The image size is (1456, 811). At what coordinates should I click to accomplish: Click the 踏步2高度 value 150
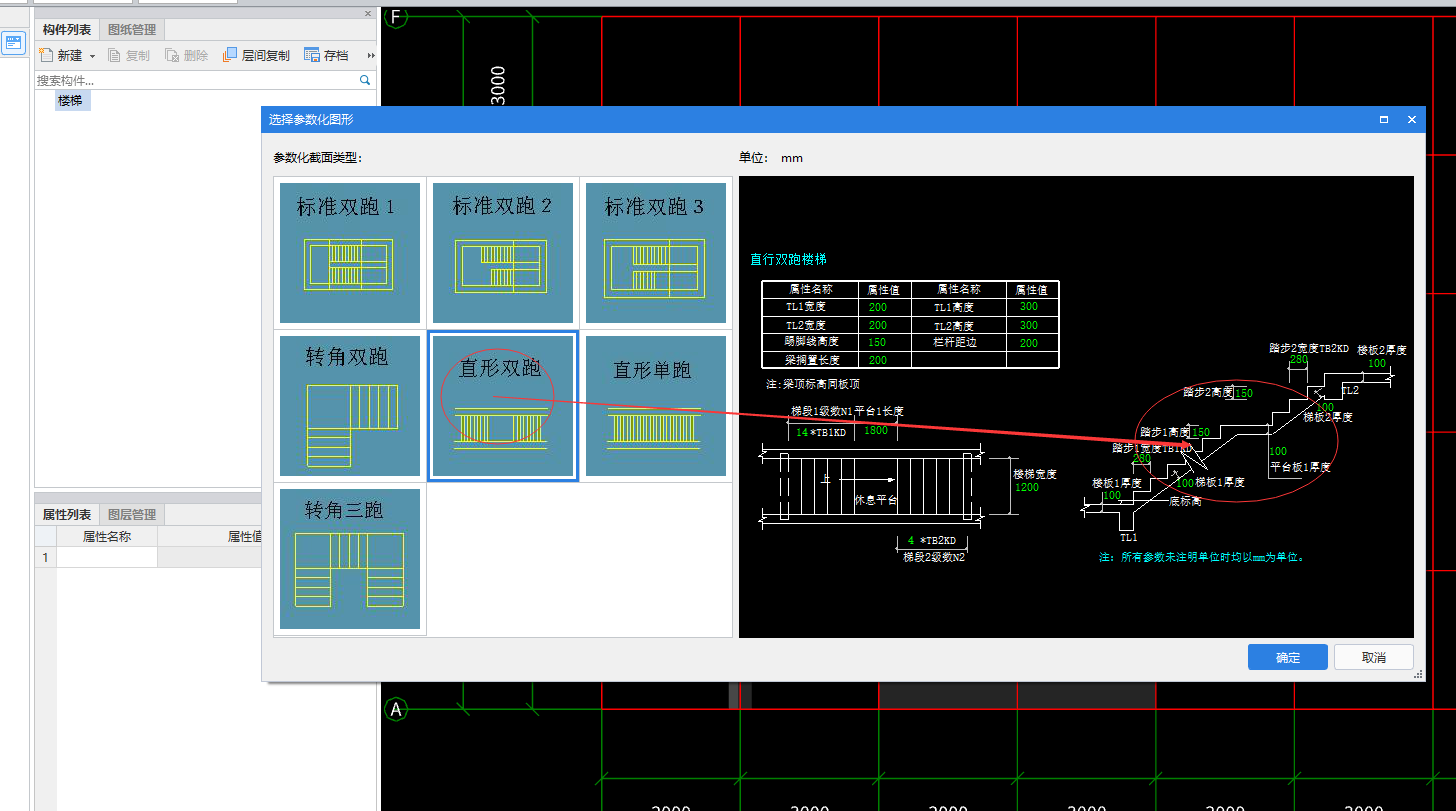(1244, 394)
